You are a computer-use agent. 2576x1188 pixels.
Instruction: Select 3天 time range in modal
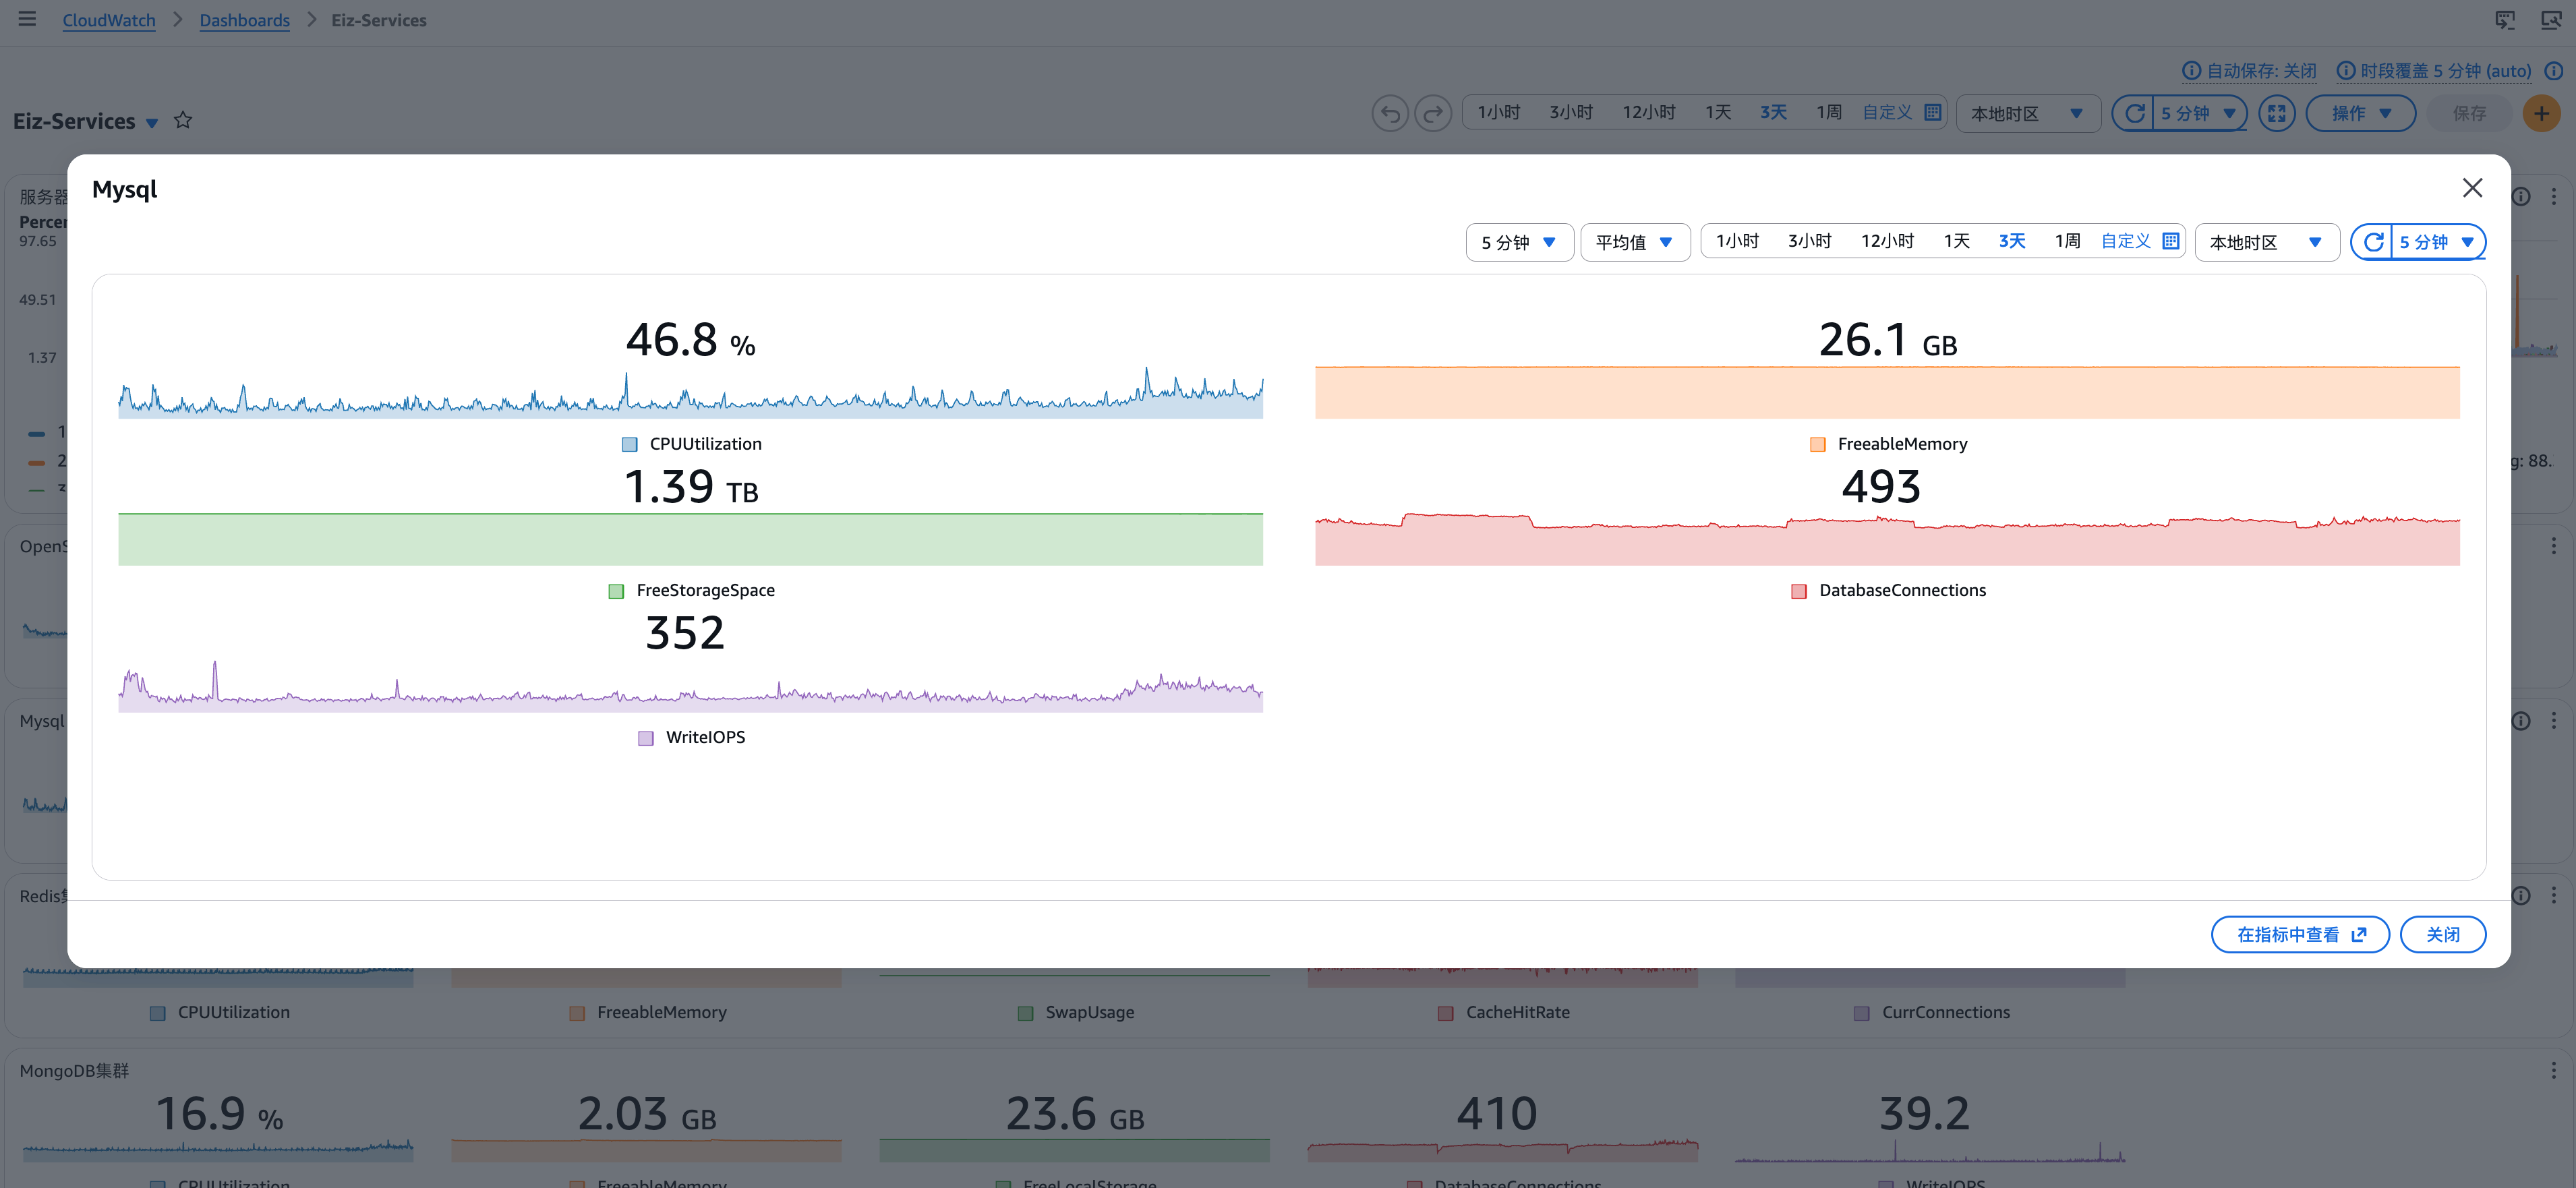click(x=2012, y=241)
